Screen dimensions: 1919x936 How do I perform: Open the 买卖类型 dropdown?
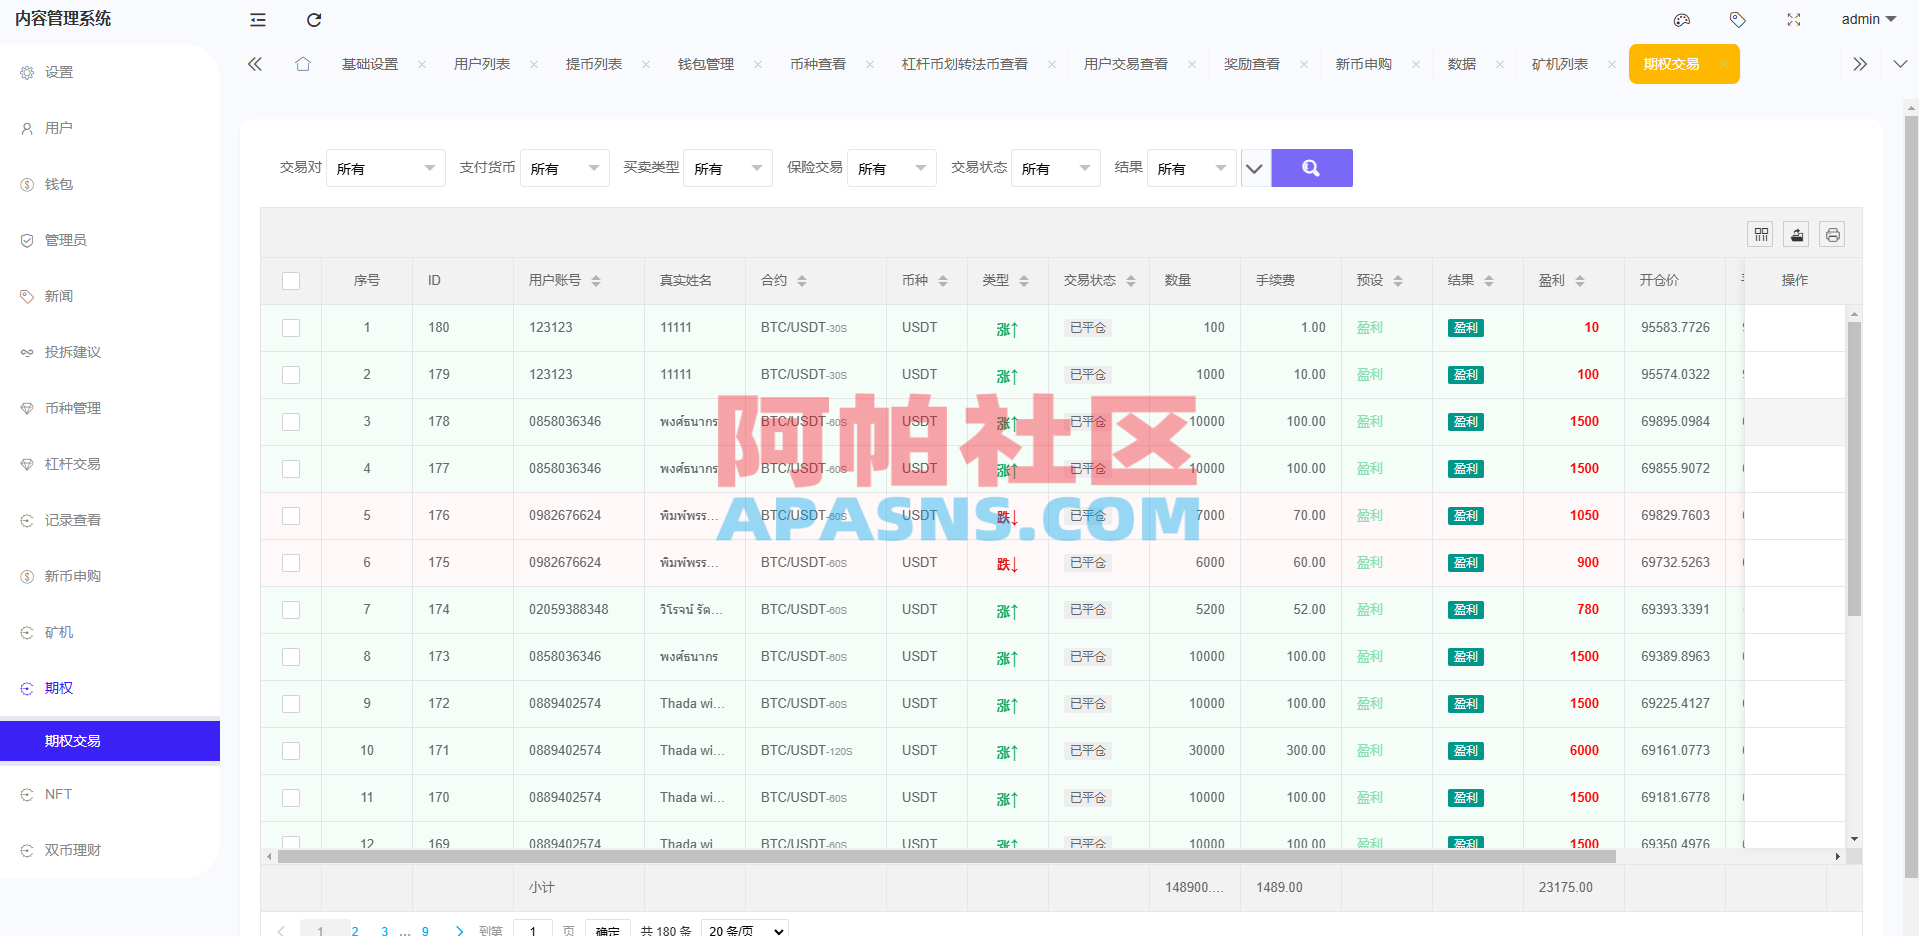click(727, 167)
